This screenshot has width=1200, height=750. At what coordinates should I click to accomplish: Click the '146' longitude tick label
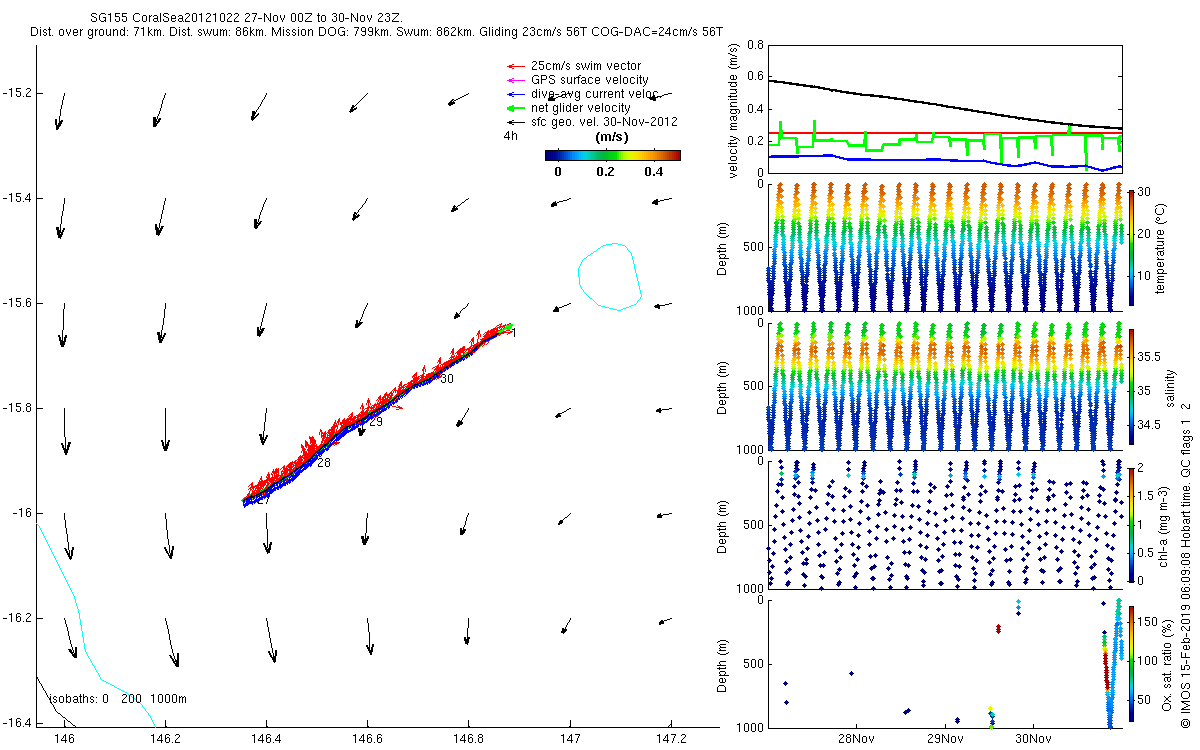pos(64,738)
